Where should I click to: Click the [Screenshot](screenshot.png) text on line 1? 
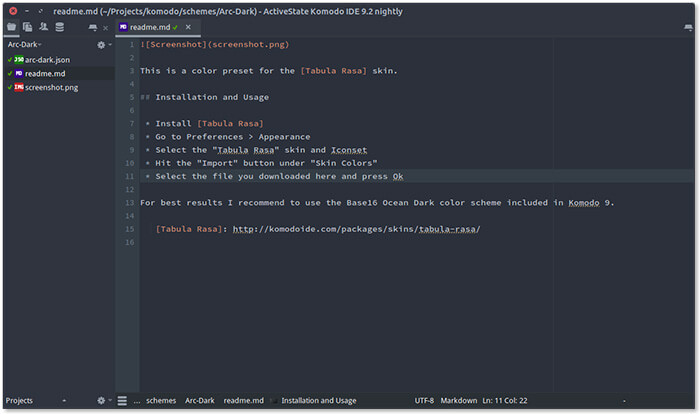[215, 45]
